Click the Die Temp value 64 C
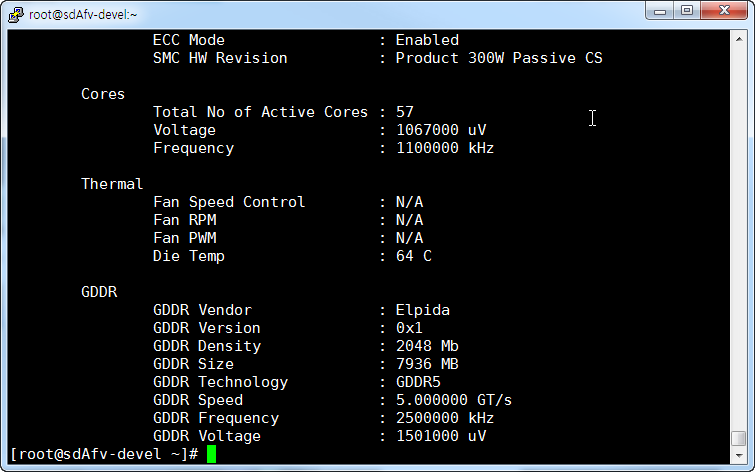Viewport: 755px width, 472px height. click(414, 256)
